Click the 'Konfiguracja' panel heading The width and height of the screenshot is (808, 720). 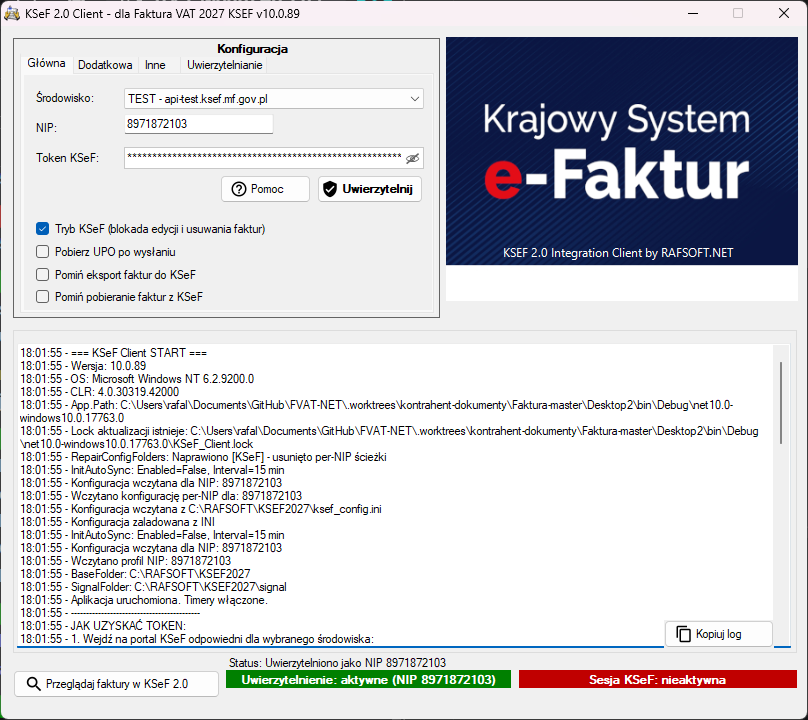click(252, 49)
